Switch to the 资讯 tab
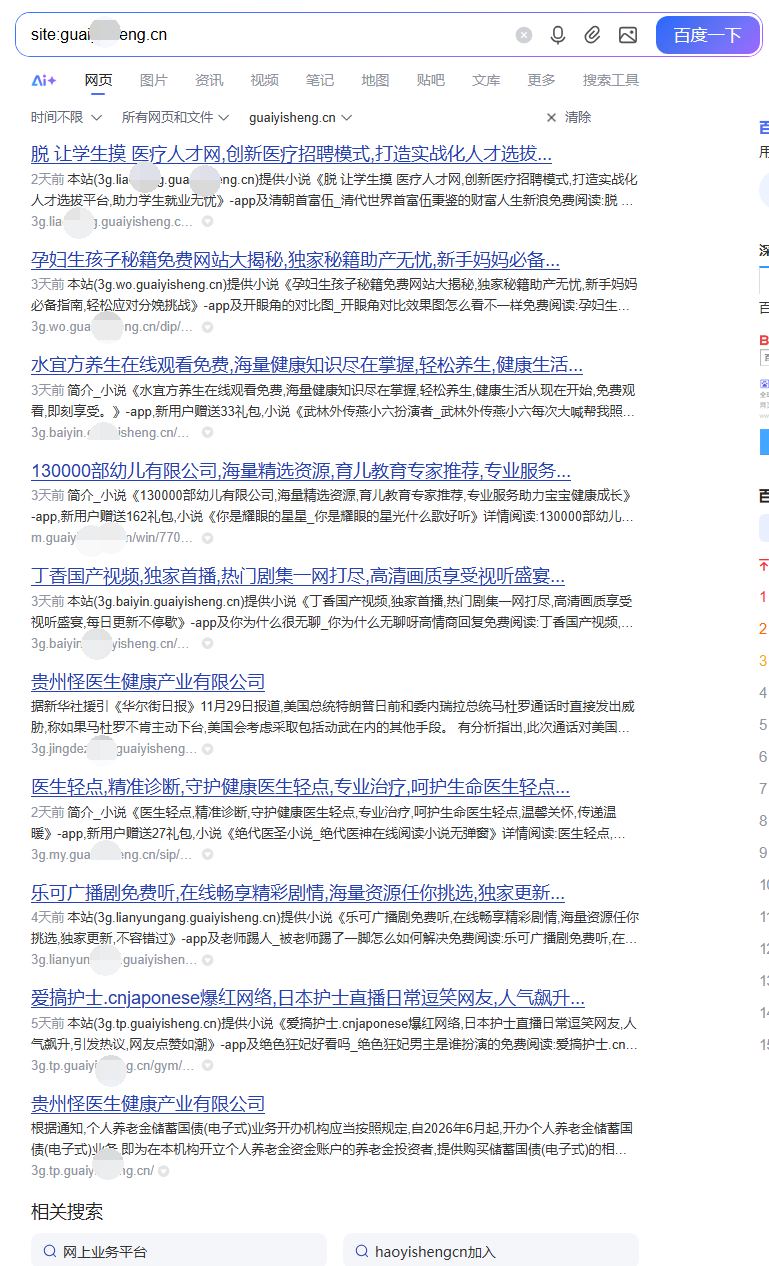This screenshot has height=1266, width=769. click(209, 80)
